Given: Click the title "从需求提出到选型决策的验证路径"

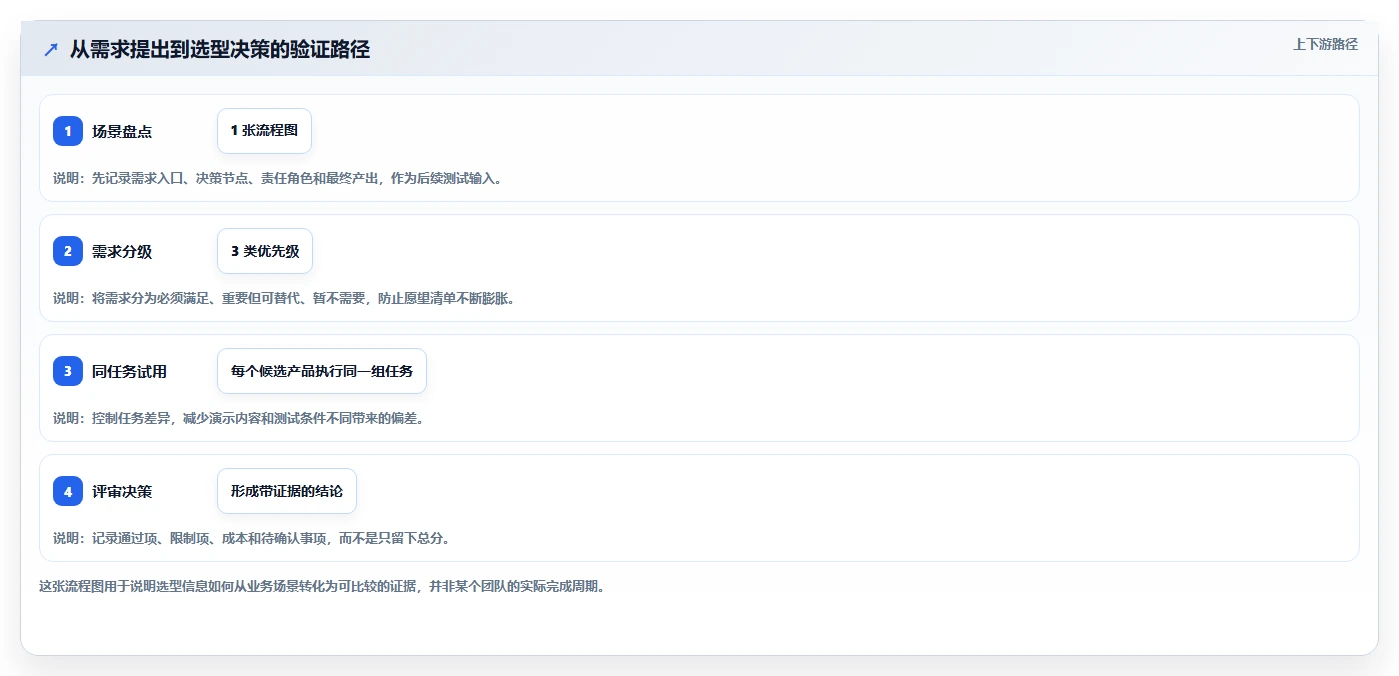Looking at the screenshot, I should click(x=220, y=49).
